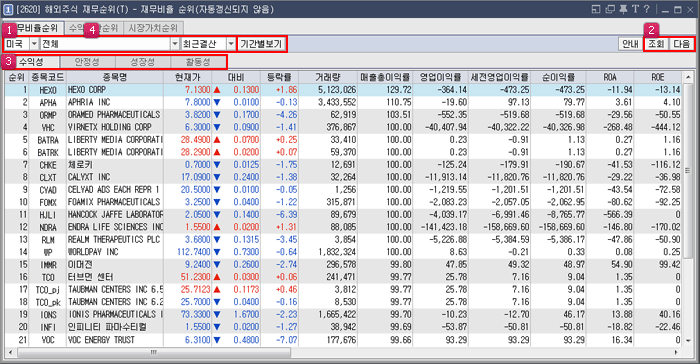
Task: Click the 세전영업이익률 column header
Action: (500, 77)
